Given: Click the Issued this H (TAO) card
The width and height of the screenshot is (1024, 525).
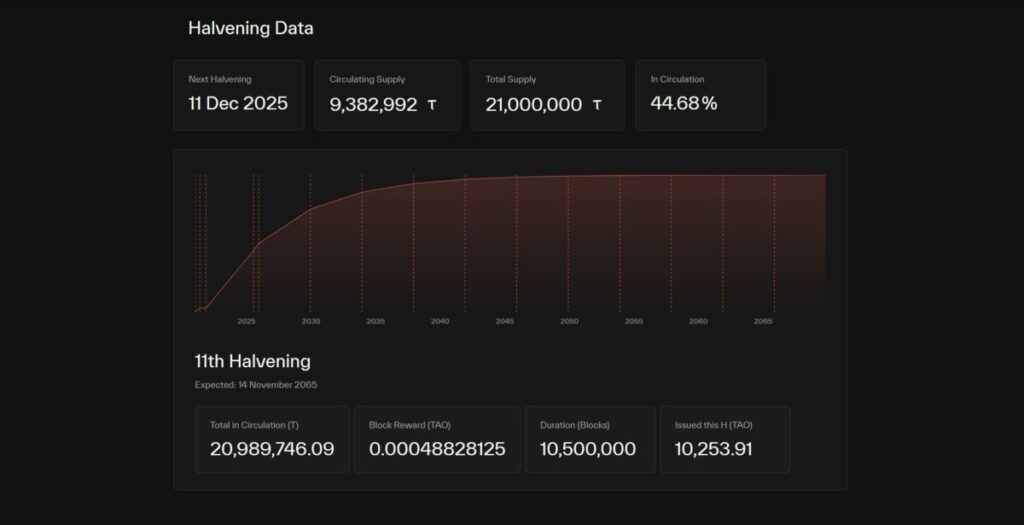Looking at the screenshot, I should [x=725, y=438].
